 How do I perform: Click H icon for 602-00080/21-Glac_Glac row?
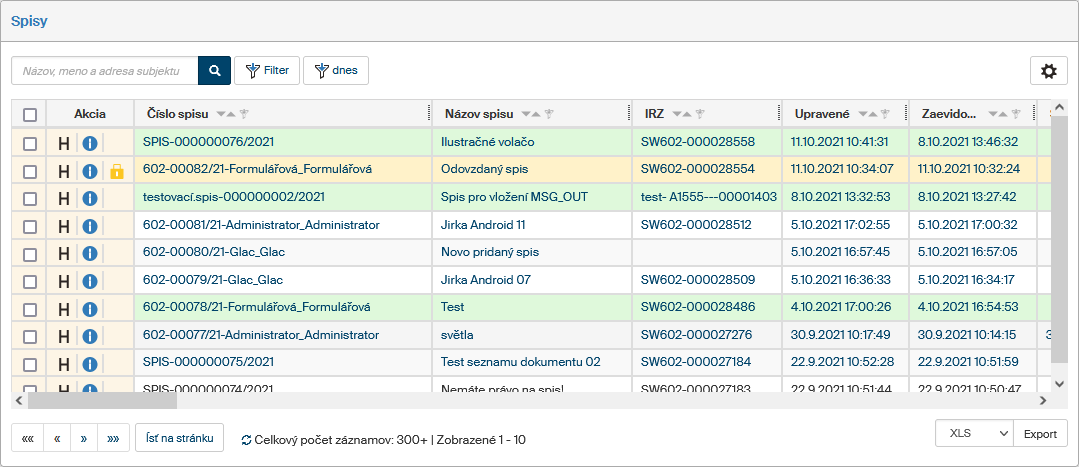pyautogui.click(x=64, y=253)
